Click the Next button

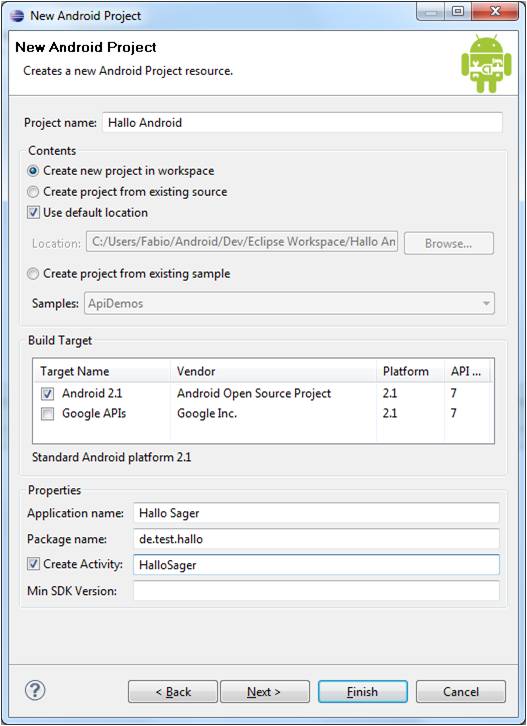tap(264, 692)
